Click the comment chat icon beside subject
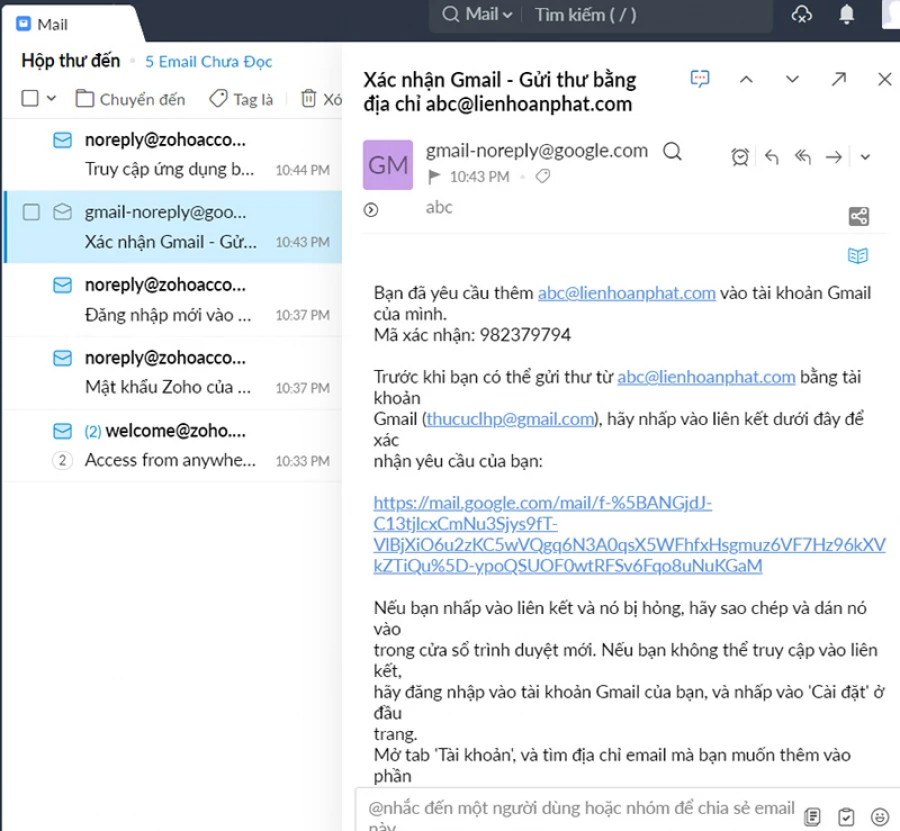900x831 pixels. [700, 79]
